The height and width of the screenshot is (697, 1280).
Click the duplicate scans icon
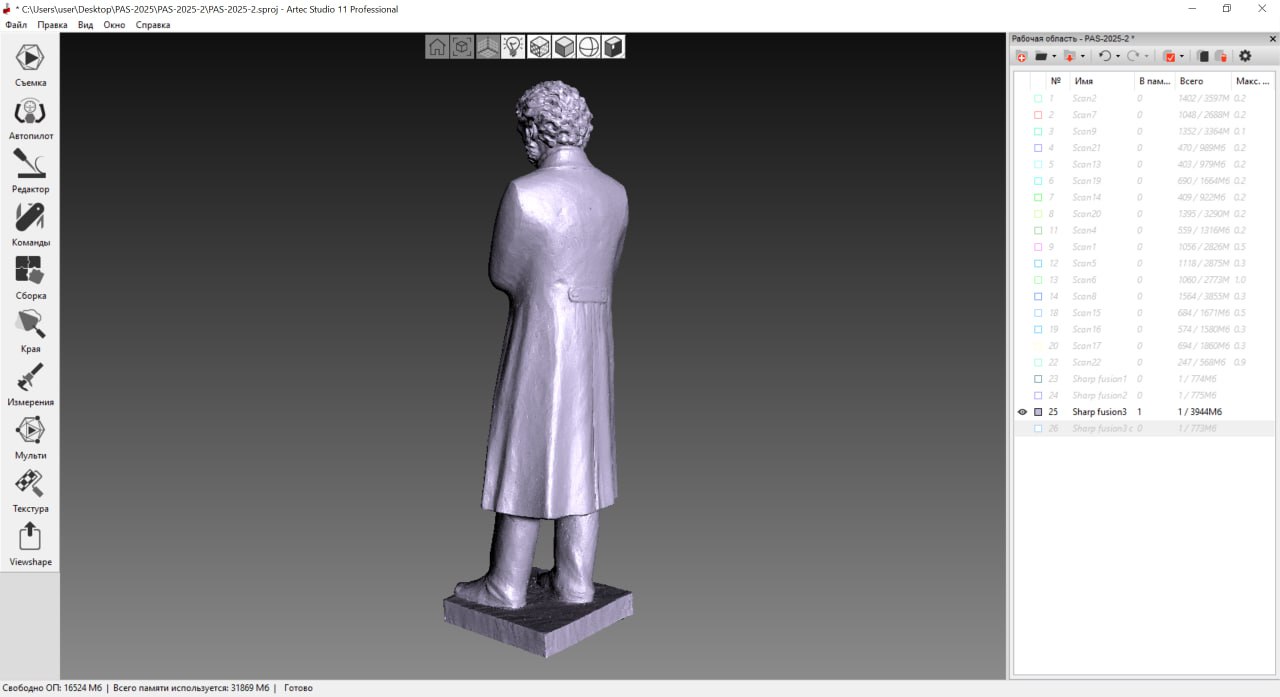click(x=1203, y=57)
